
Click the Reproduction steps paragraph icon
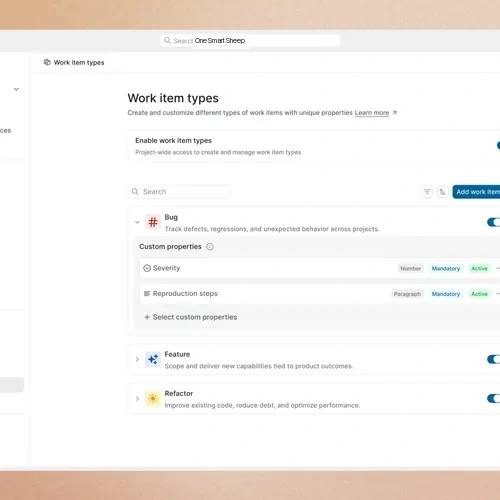[147, 293]
